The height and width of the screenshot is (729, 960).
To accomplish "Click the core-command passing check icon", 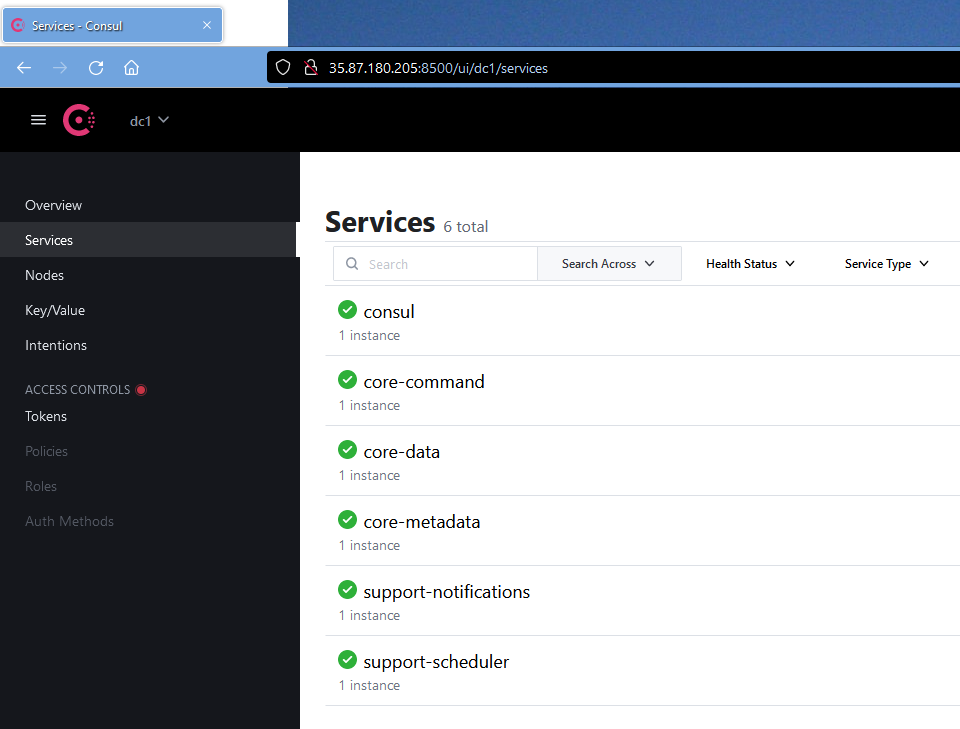I will (x=347, y=379).
